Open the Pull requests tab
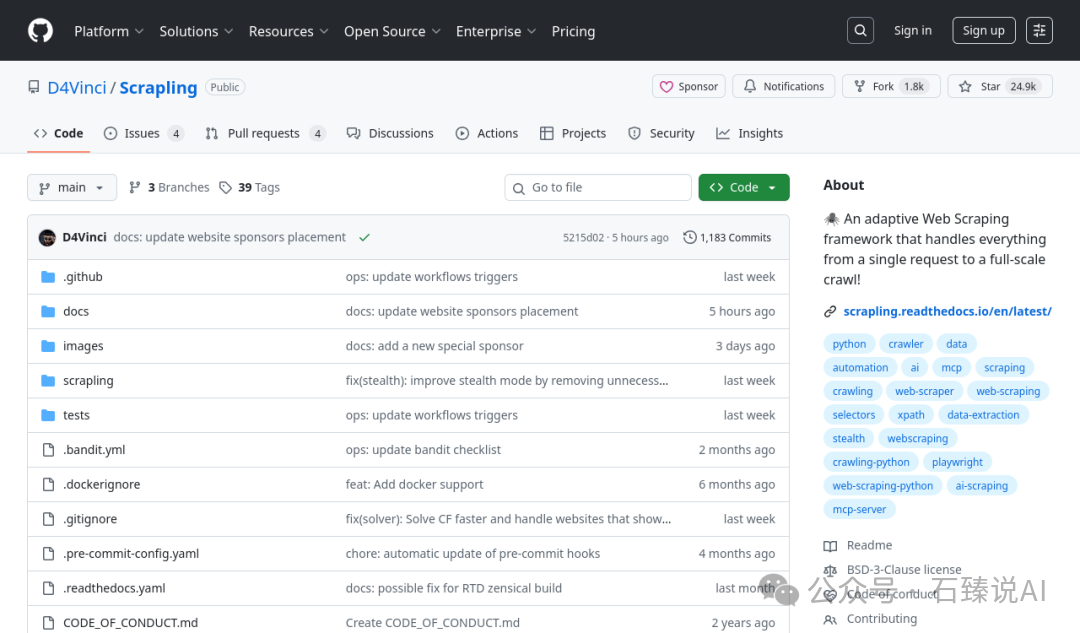The width and height of the screenshot is (1080, 633). coord(253,133)
